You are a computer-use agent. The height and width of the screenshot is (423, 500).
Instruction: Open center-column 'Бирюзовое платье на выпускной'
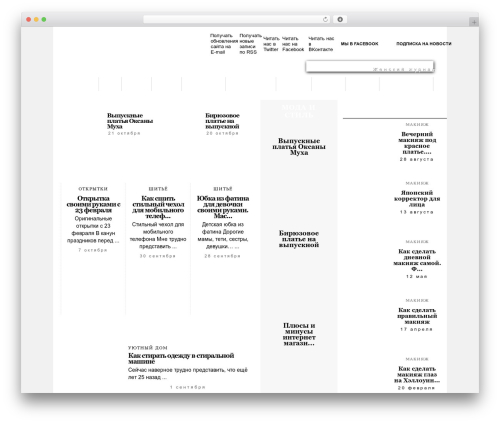[x=299, y=239]
